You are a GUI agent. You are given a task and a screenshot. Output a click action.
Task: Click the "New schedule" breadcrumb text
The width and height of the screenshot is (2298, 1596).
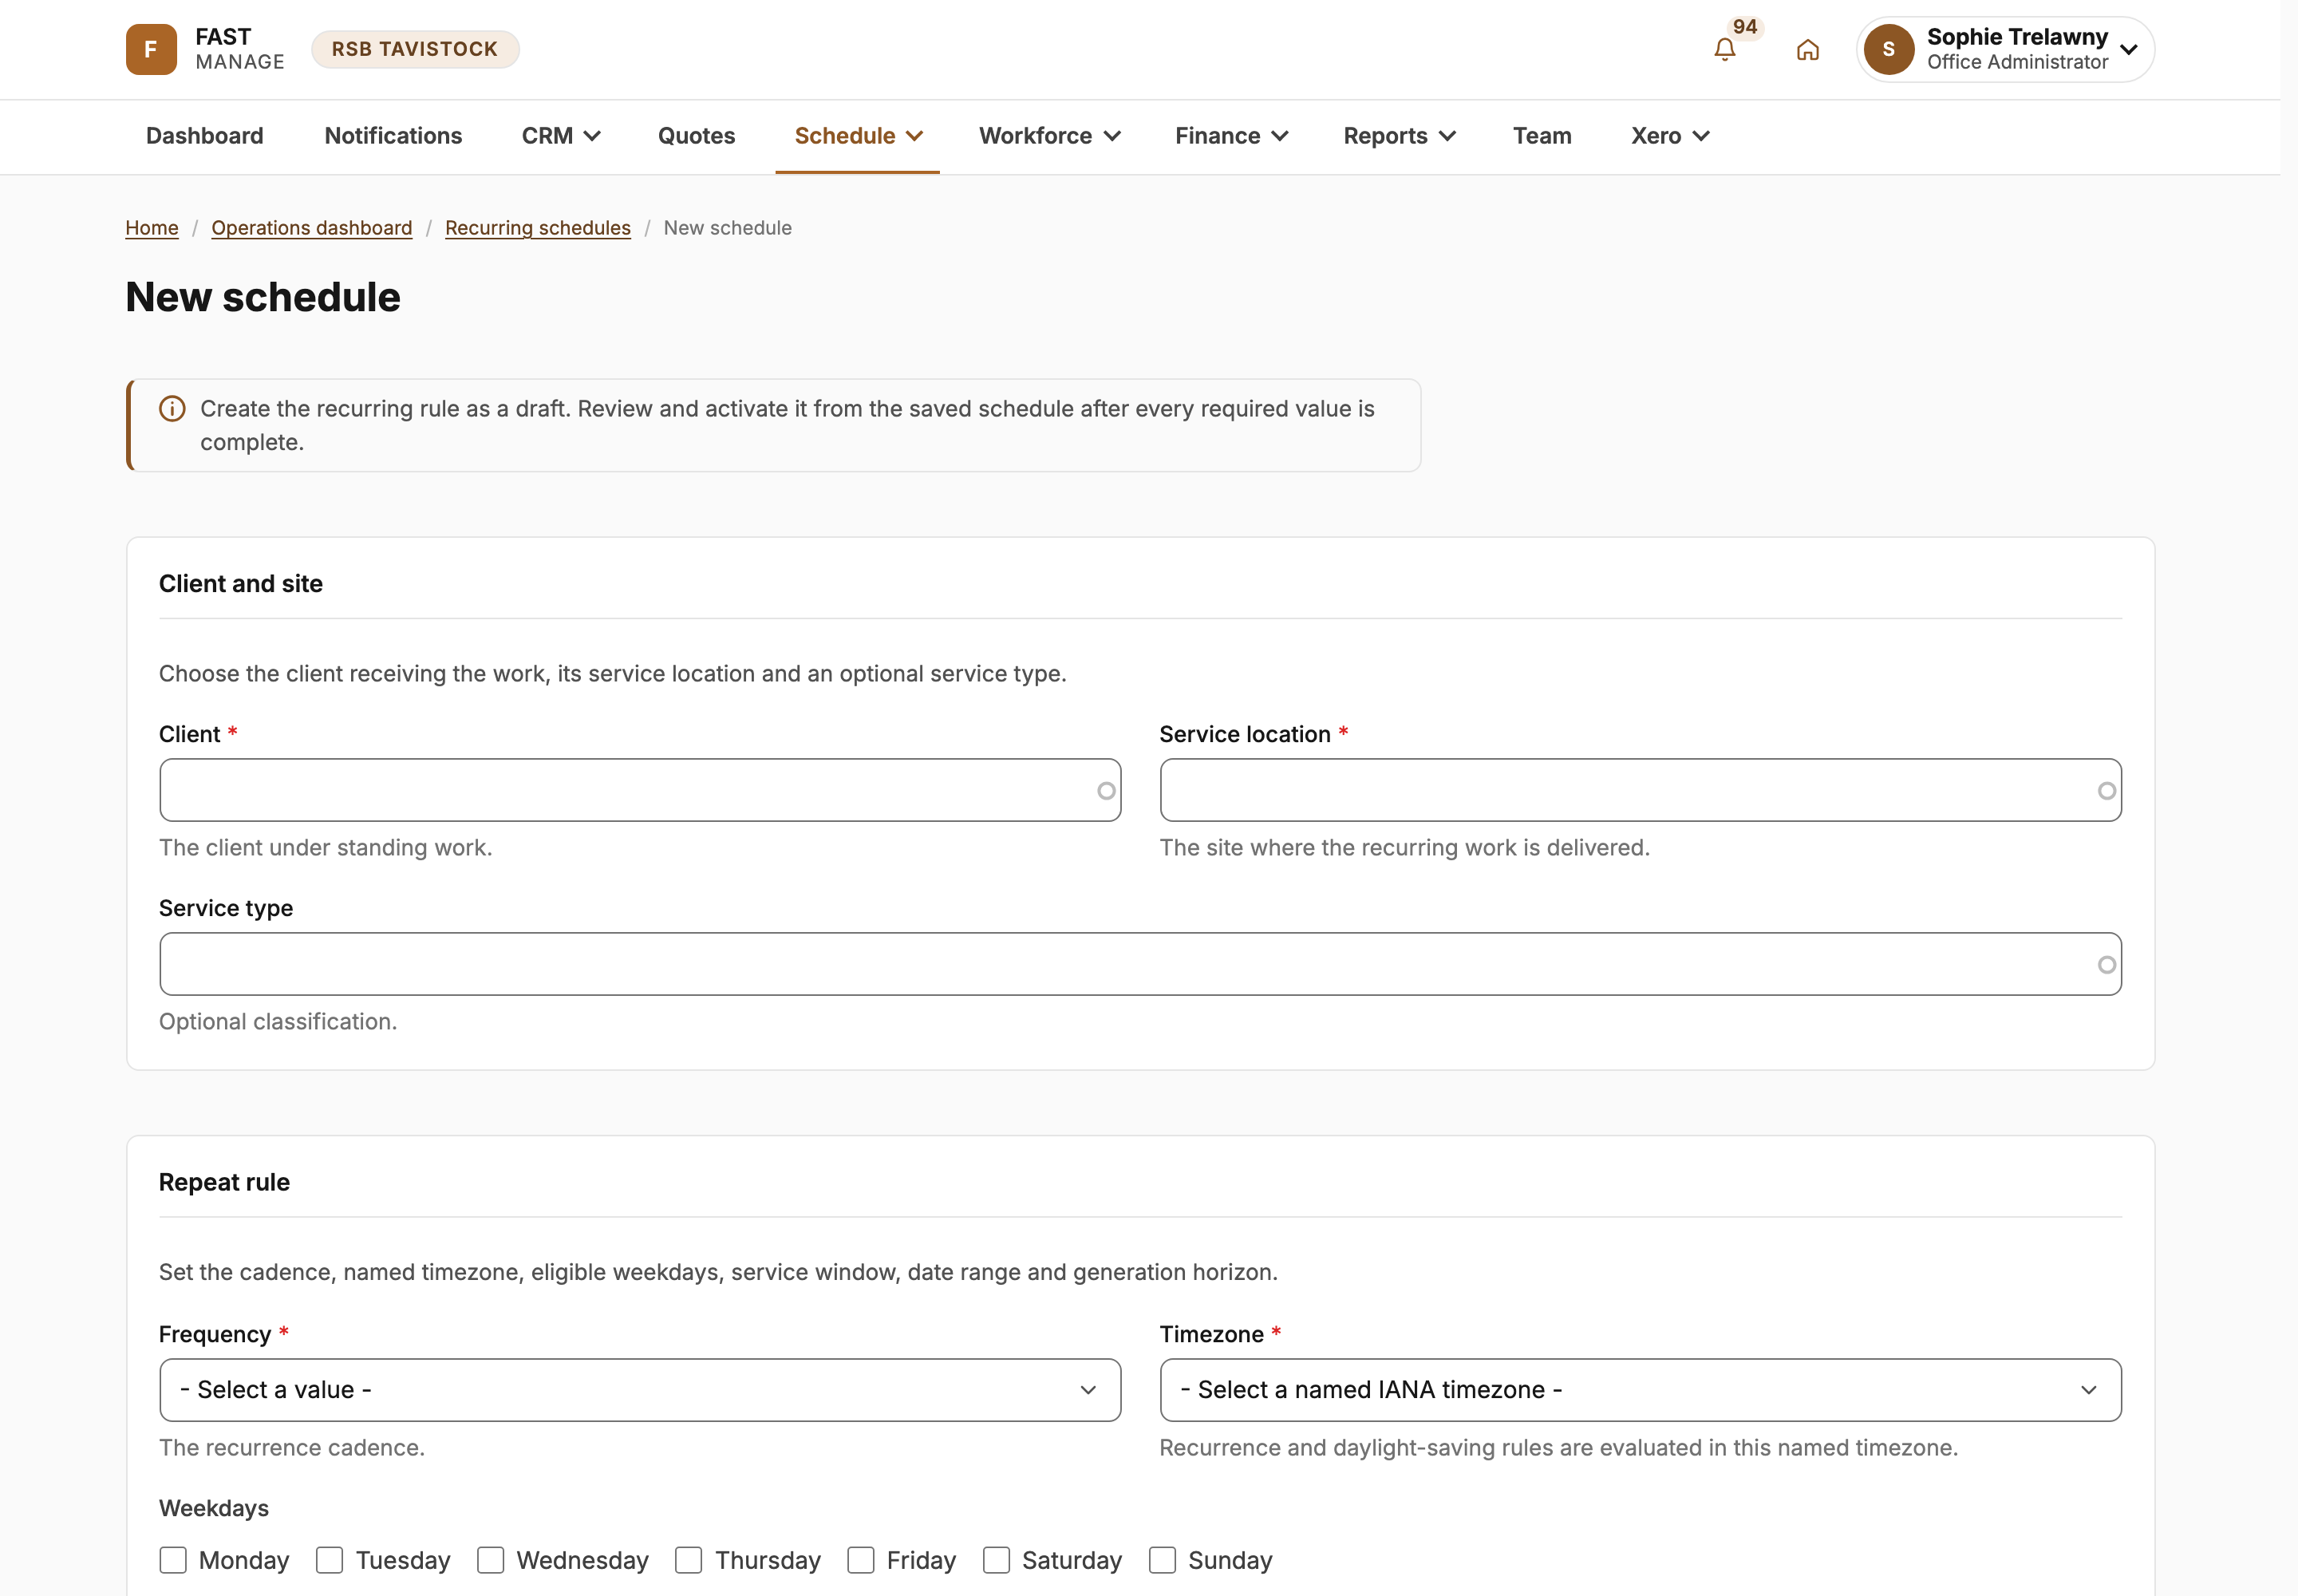point(728,228)
